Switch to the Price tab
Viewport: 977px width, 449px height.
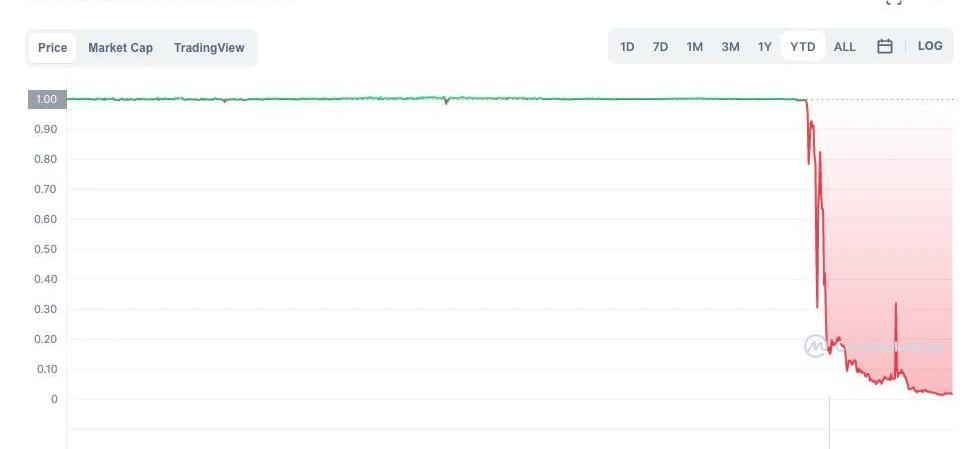(x=53, y=48)
